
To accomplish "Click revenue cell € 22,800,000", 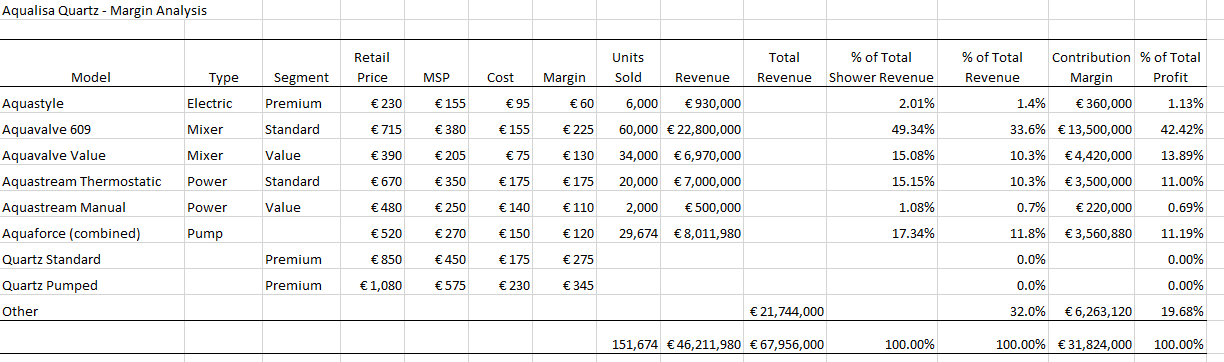I will 703,129.
